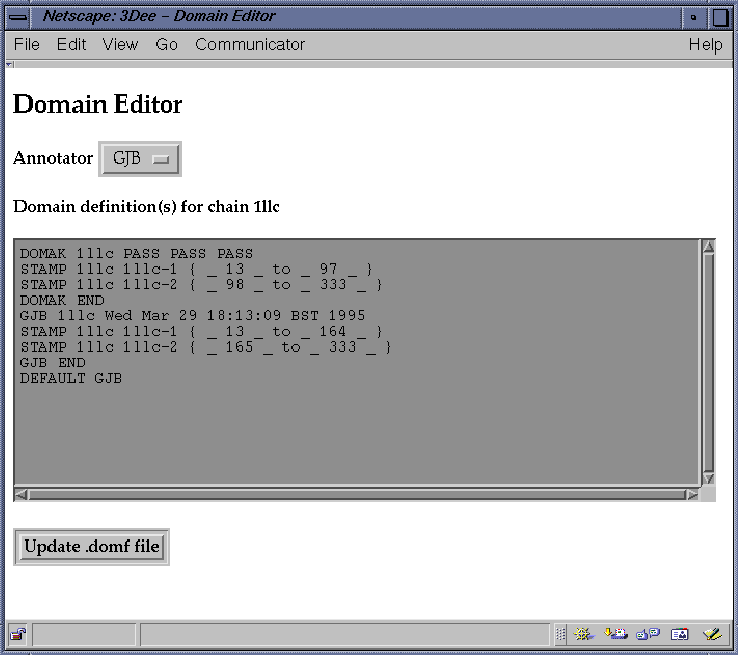Click the line 'GJB END'
Screen dimensions: 738x655
tap(53, 363)
